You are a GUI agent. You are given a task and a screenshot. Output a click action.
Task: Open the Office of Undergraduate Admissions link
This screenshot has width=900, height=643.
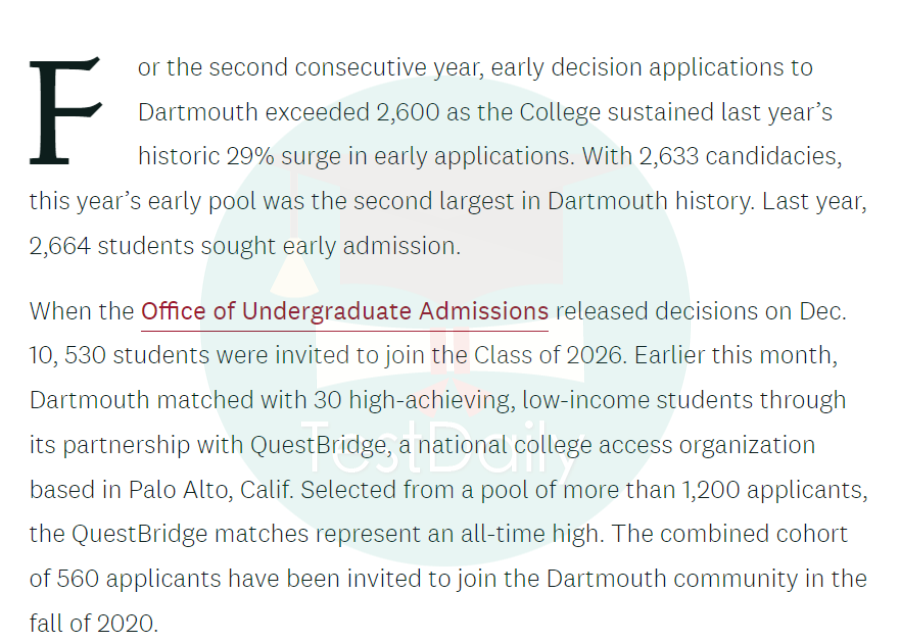click(344, 312)
